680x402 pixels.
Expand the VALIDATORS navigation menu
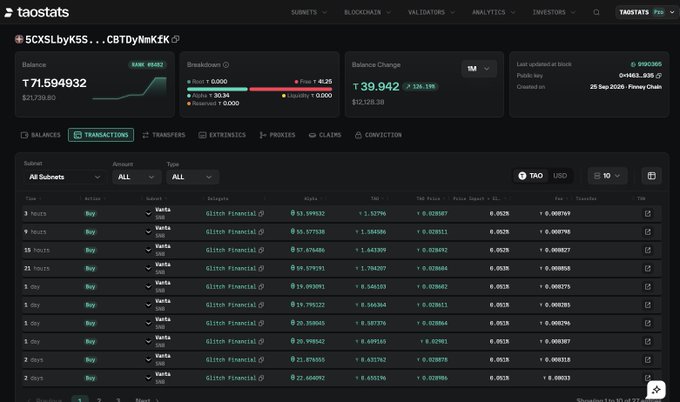[431, 12]
